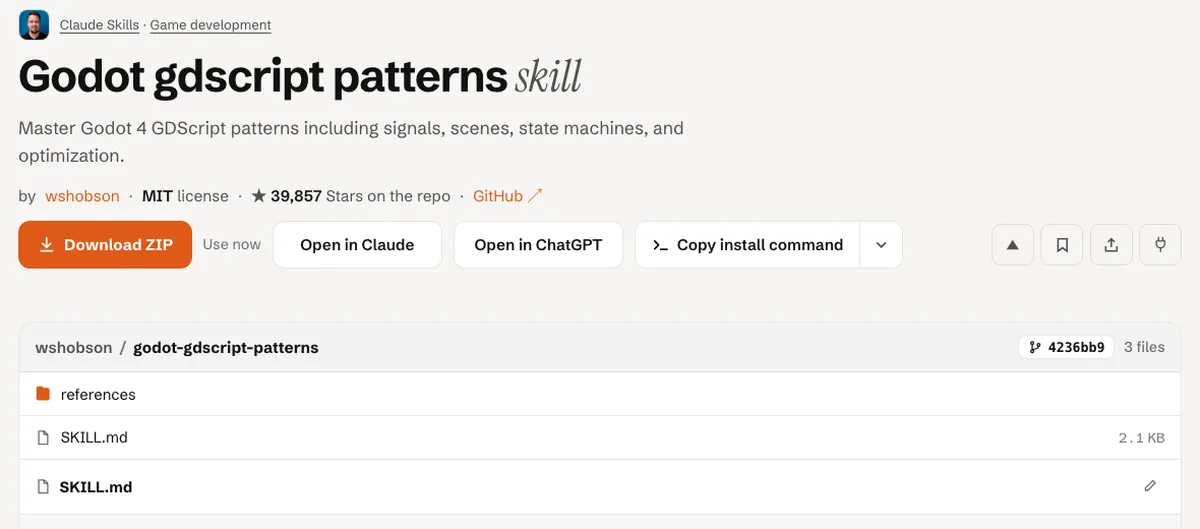
Task: Click the wshobson repo owner name
Action: [73, 348]
